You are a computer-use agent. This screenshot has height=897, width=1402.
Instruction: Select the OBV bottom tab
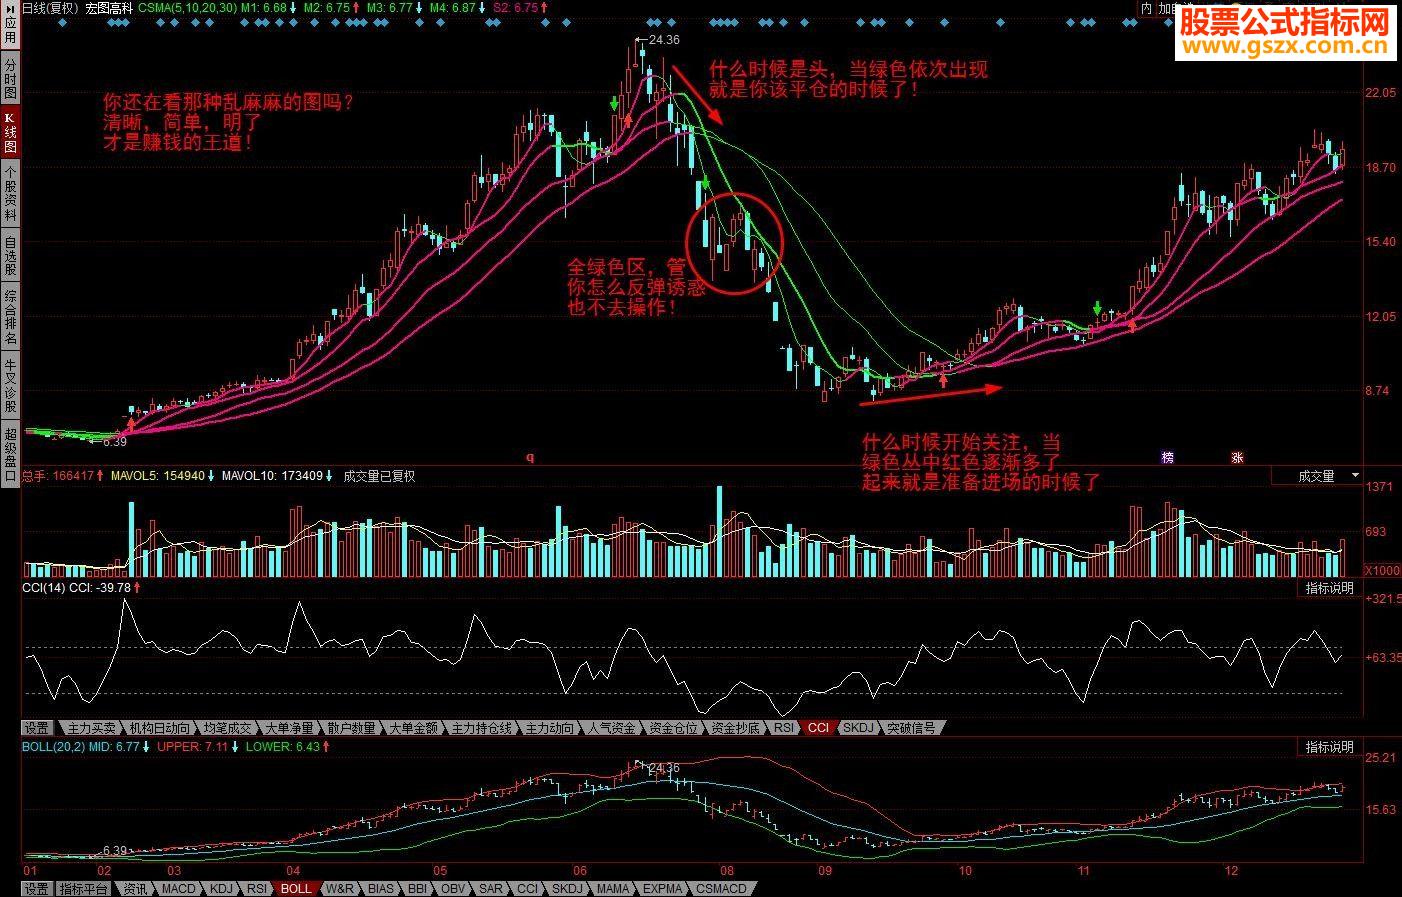pyautogui.click(x=453, y=889)
